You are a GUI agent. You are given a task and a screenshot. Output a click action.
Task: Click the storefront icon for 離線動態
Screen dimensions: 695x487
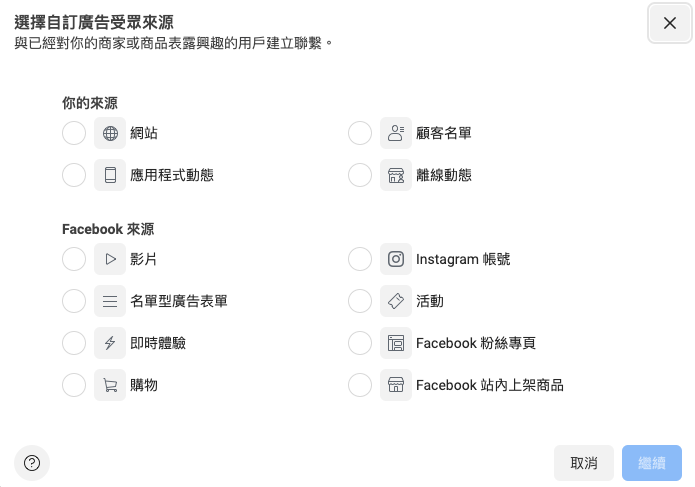396,175
